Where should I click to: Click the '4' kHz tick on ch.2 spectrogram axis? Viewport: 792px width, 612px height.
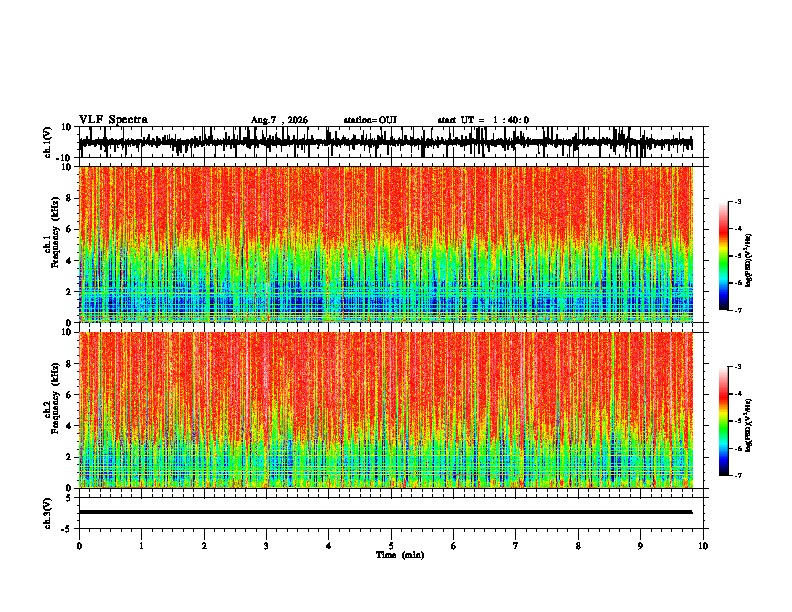pos(70,426)
